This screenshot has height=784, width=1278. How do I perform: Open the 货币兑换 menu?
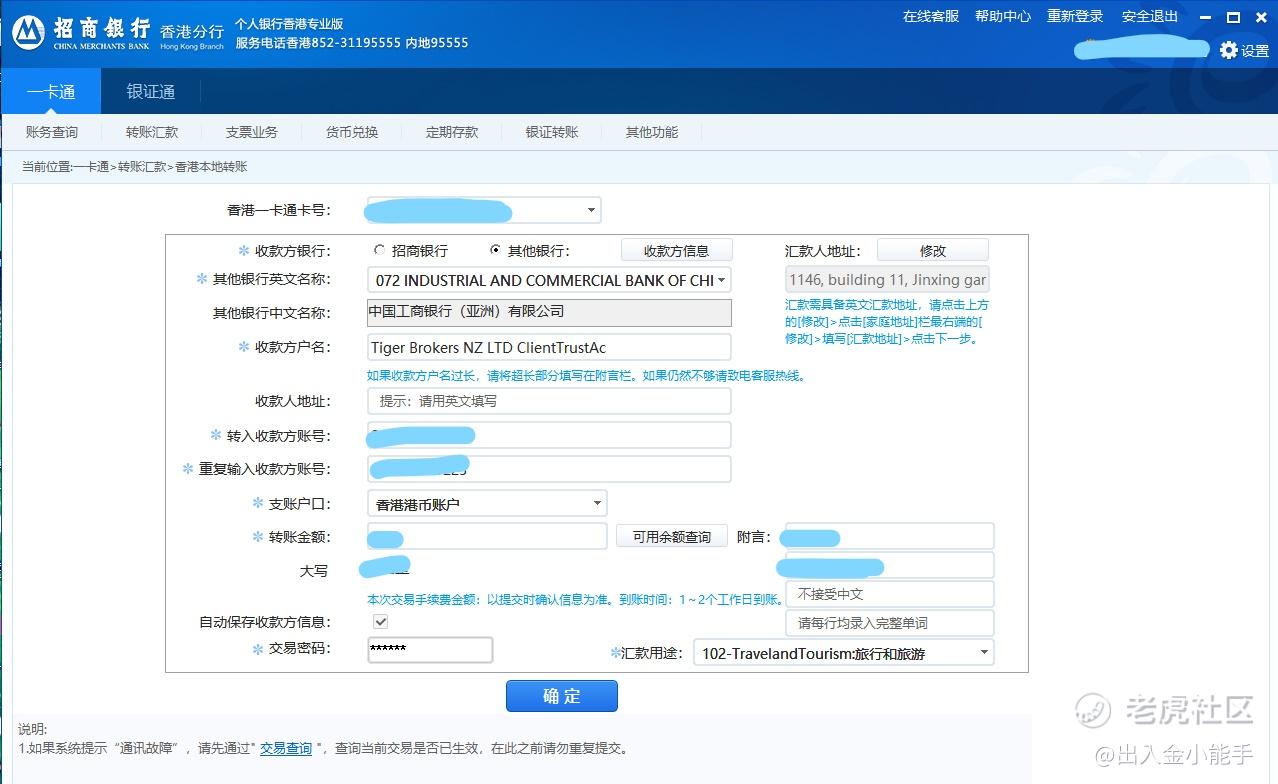352,132
